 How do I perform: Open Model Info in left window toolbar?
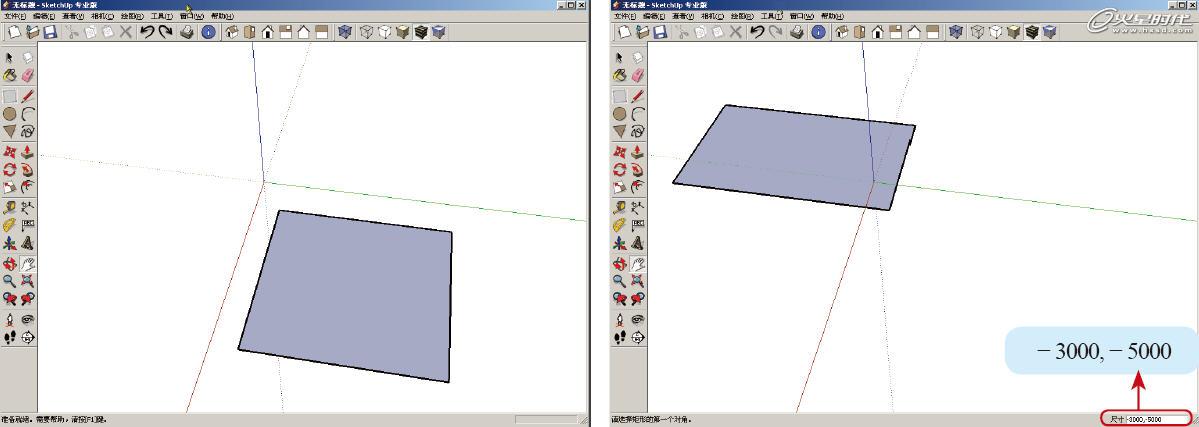coord(208,32)
